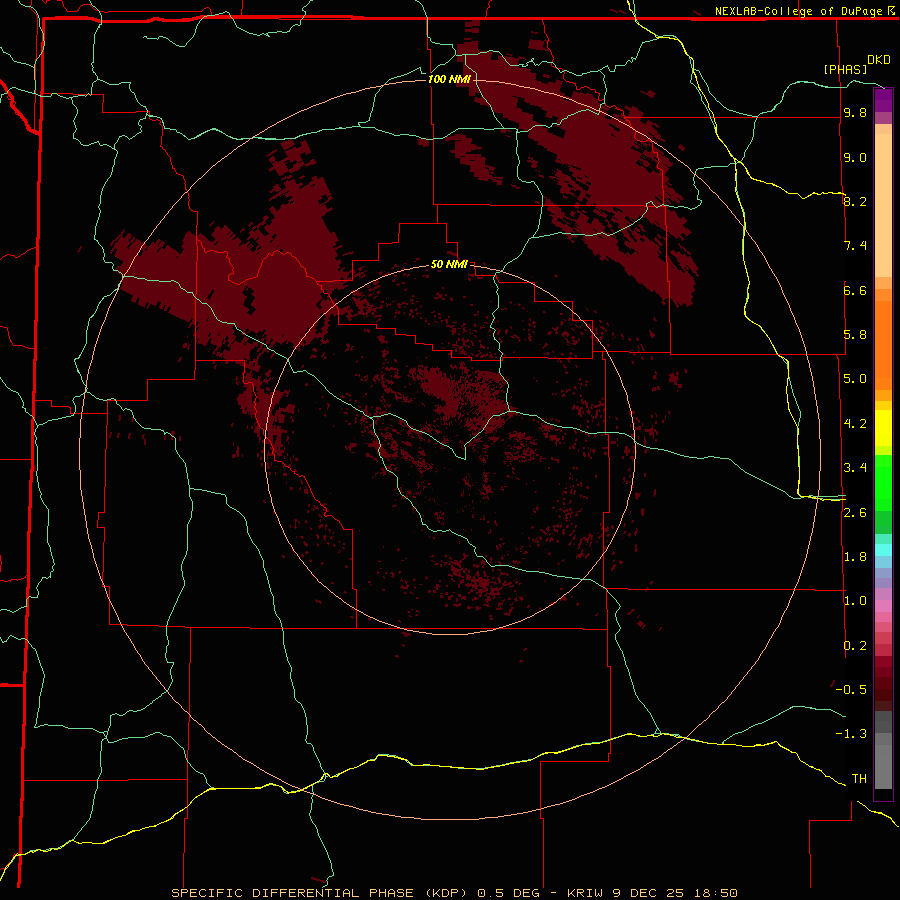
Task: Select the 3.4 value on the color scale
Action: 855,468
